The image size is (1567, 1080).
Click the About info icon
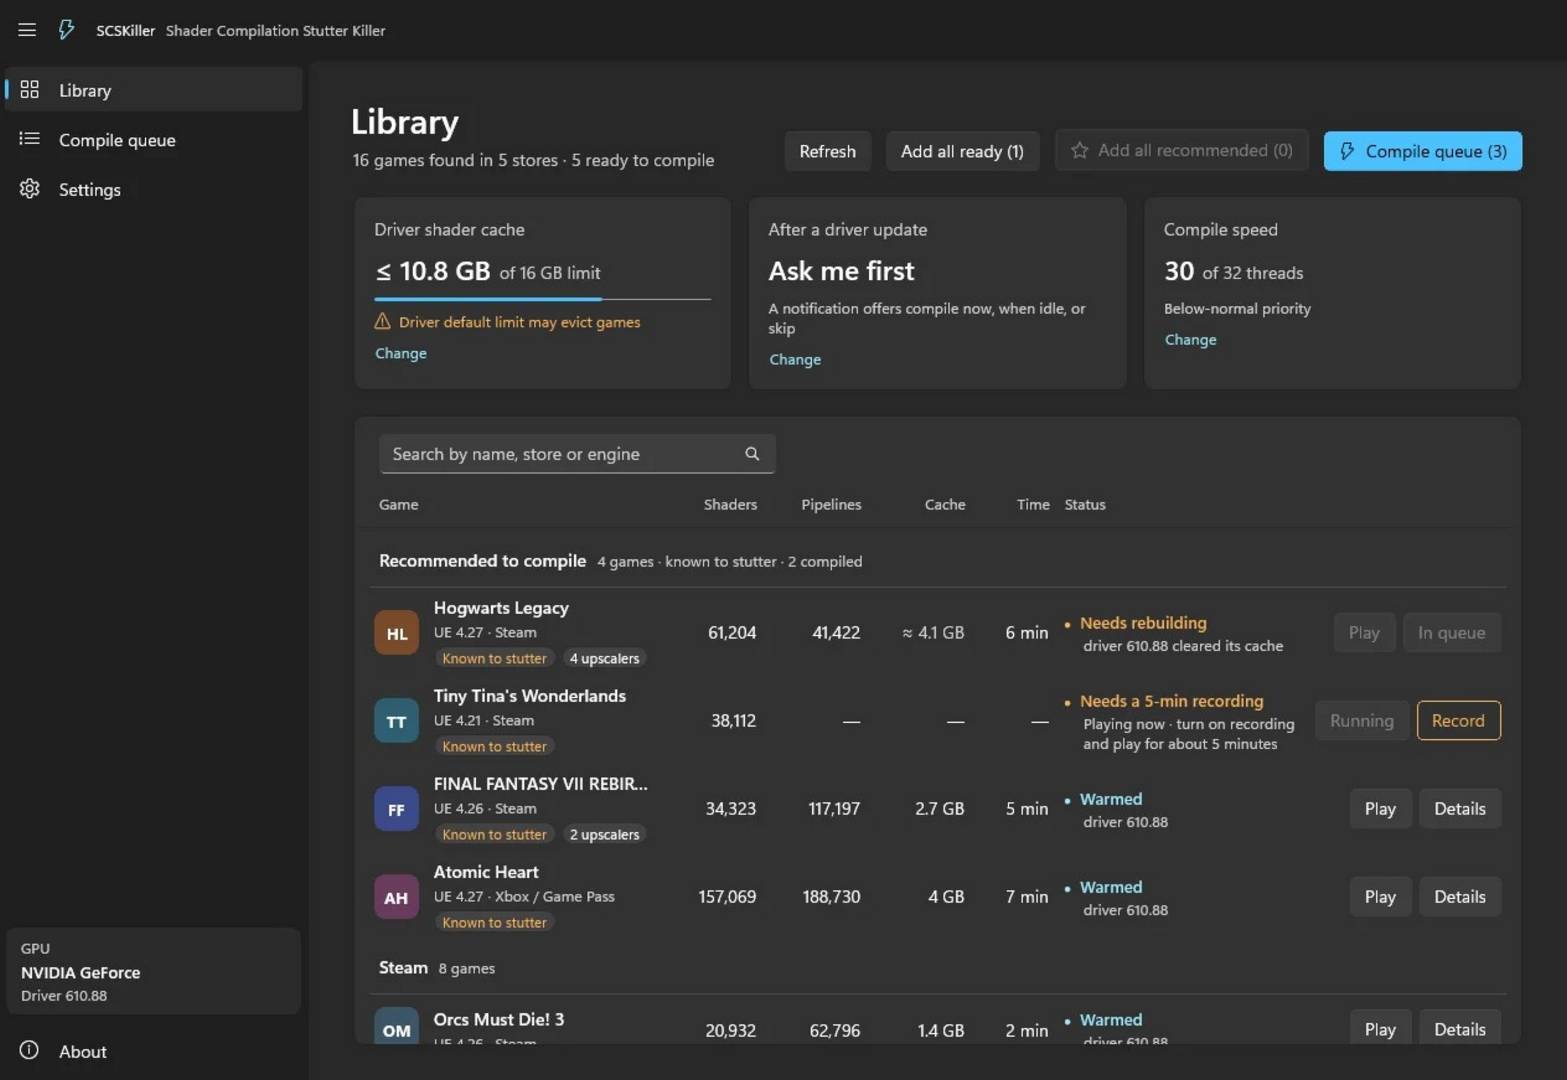click(x=30, y=1051)
